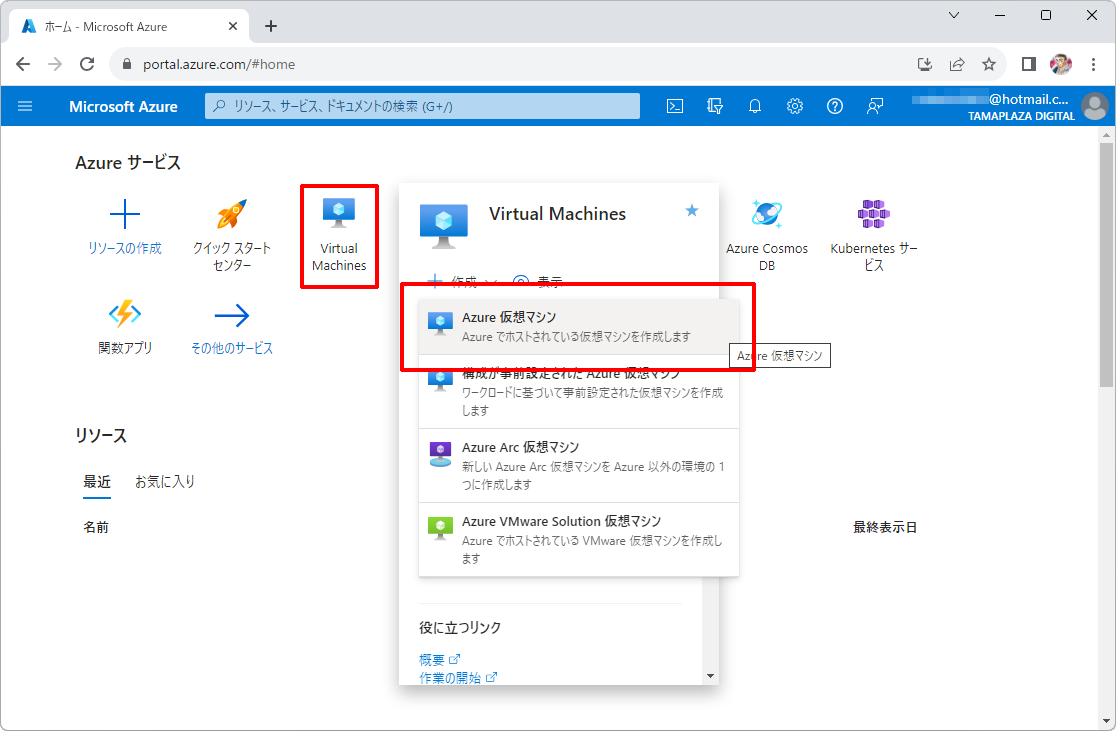Click the install app icon in address bar
The height and width of the screenshot is (731, 1116).
(x=925, y=64)
